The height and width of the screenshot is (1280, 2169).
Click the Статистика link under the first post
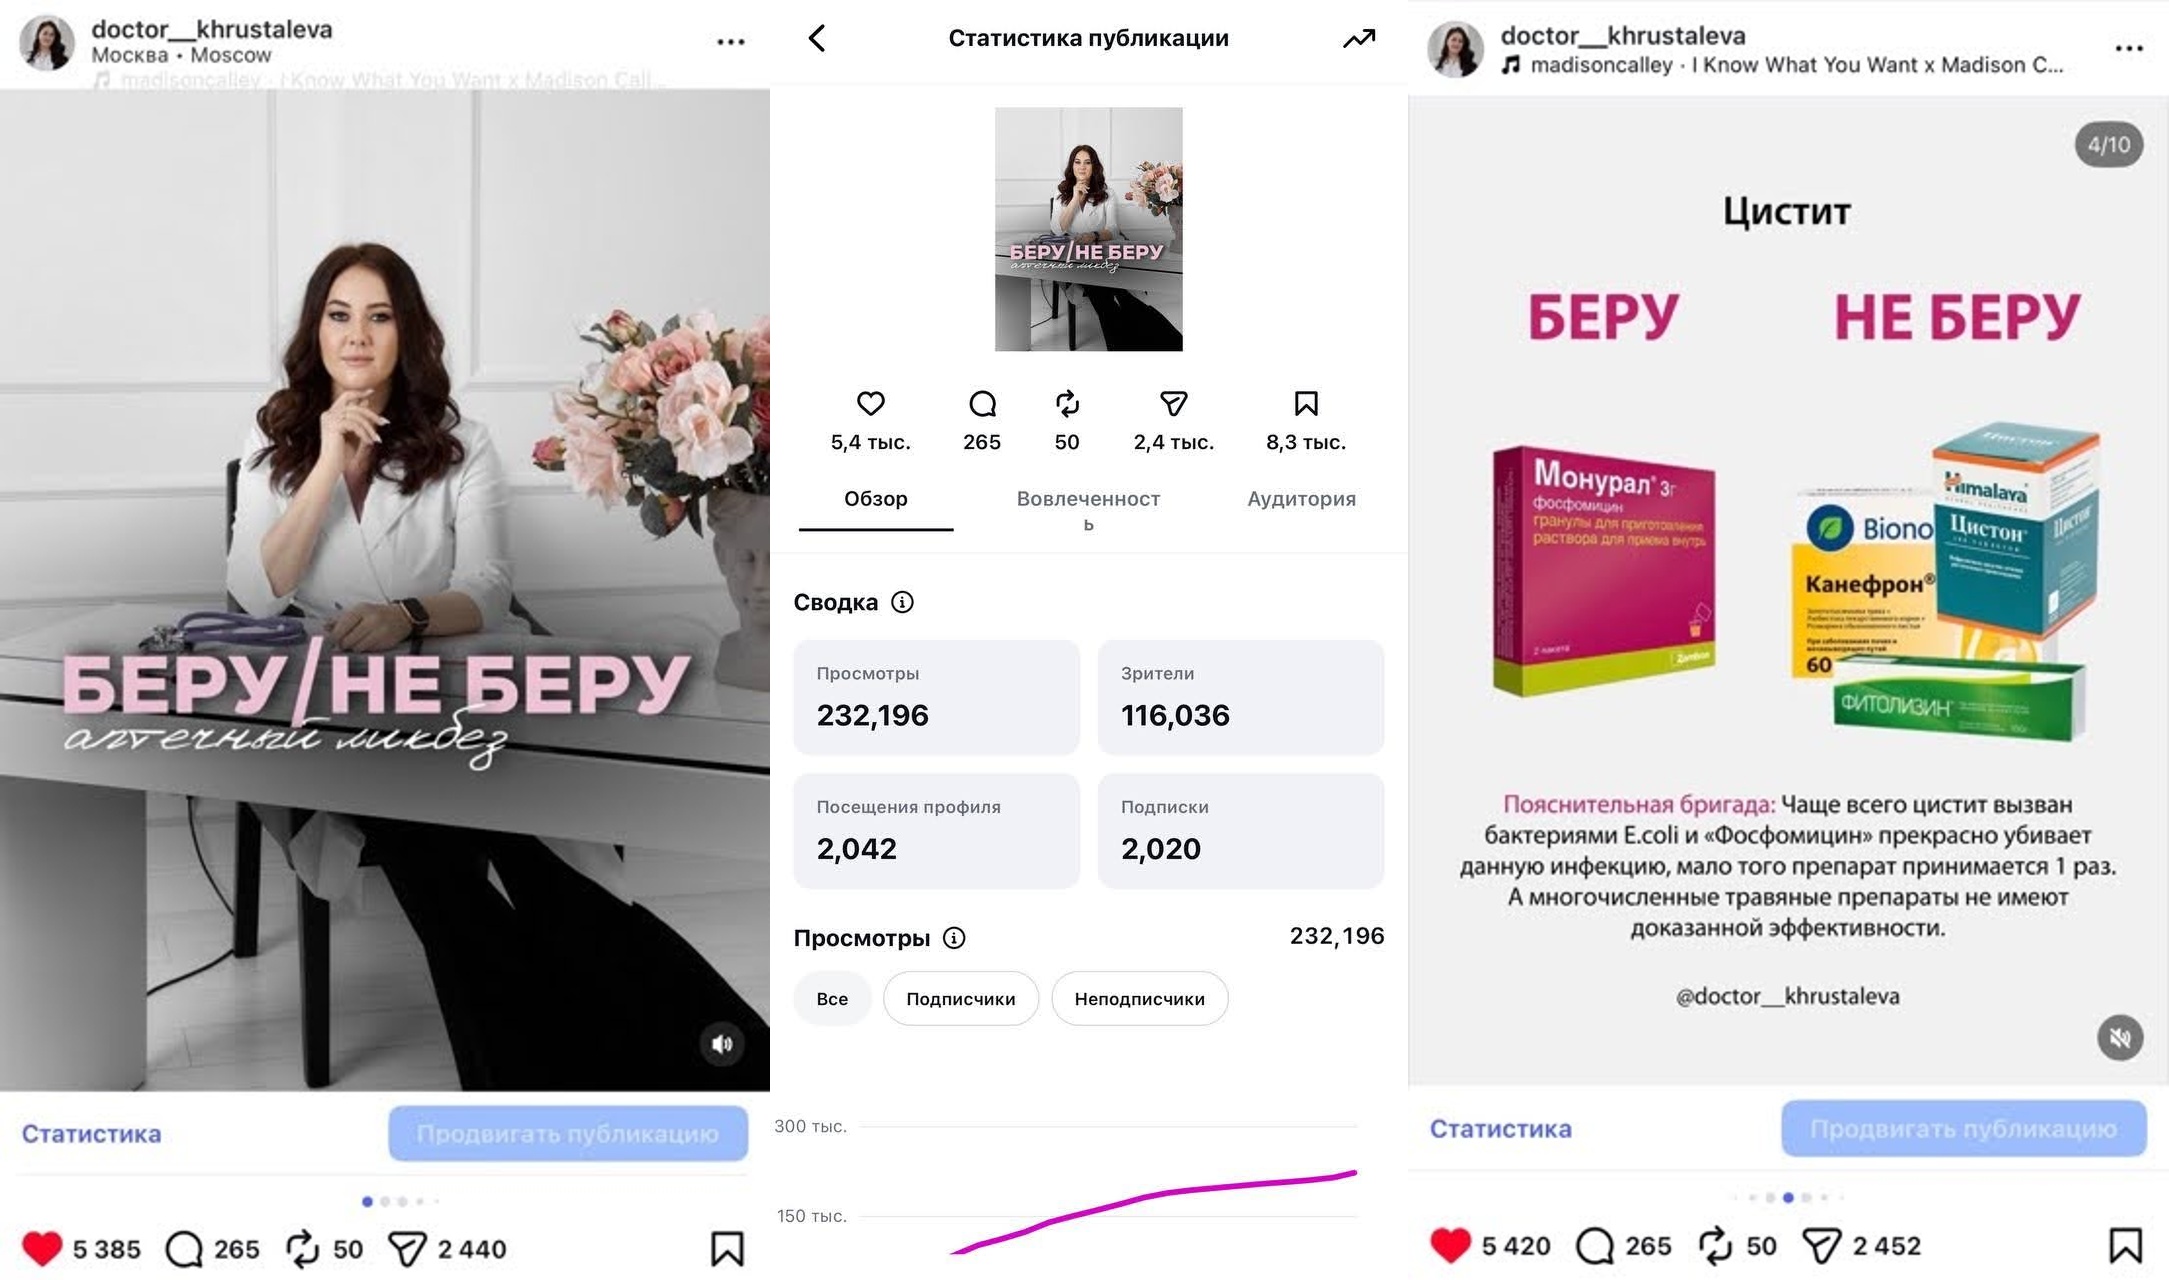tap(91, 1134)
